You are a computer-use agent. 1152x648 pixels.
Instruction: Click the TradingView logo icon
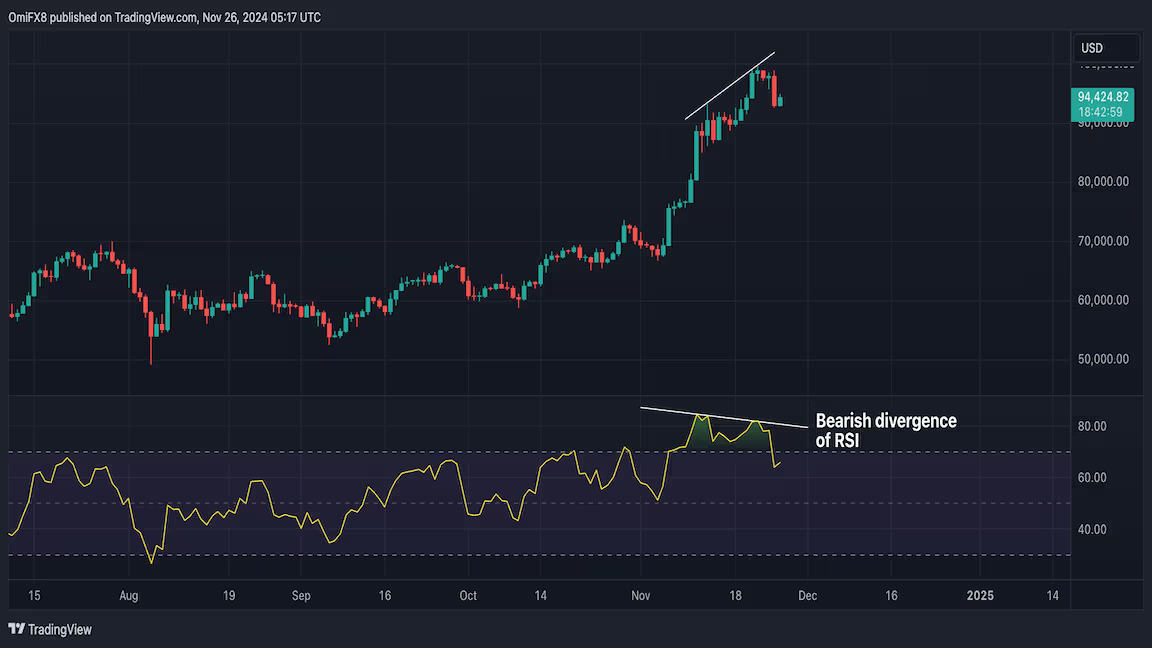pos(16,629)
